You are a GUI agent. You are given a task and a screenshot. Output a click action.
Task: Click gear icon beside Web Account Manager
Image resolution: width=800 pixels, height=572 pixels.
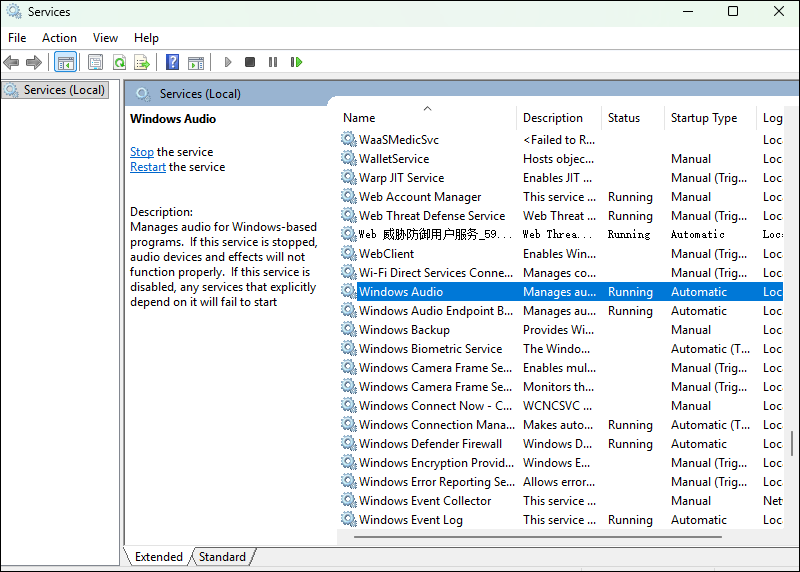pos(348,196)
